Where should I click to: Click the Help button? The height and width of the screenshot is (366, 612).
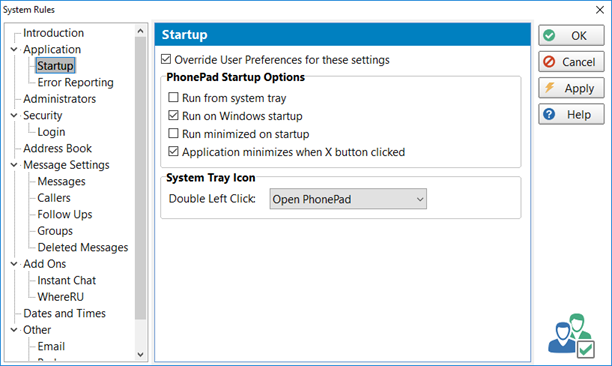(571, 114)
